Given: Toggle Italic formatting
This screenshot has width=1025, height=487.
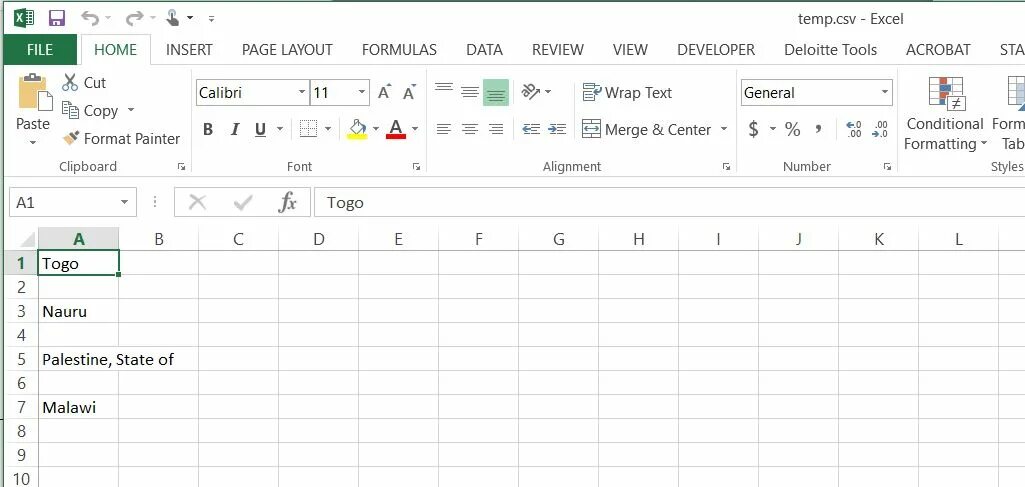Looking at the screenshot, I should (235, 129).
